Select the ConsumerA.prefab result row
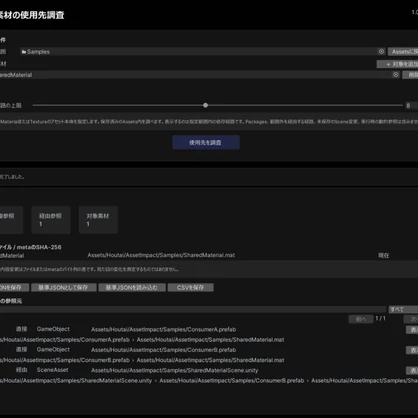The height and width of the screenshot is (418, 418). (x=209, y=329)
